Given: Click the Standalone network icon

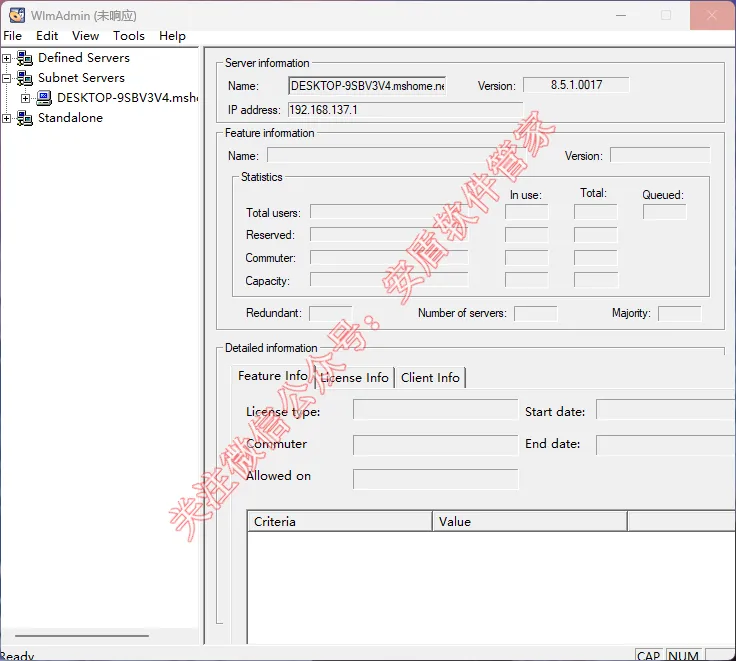Looking at the screenshot, I should (24, 118).
